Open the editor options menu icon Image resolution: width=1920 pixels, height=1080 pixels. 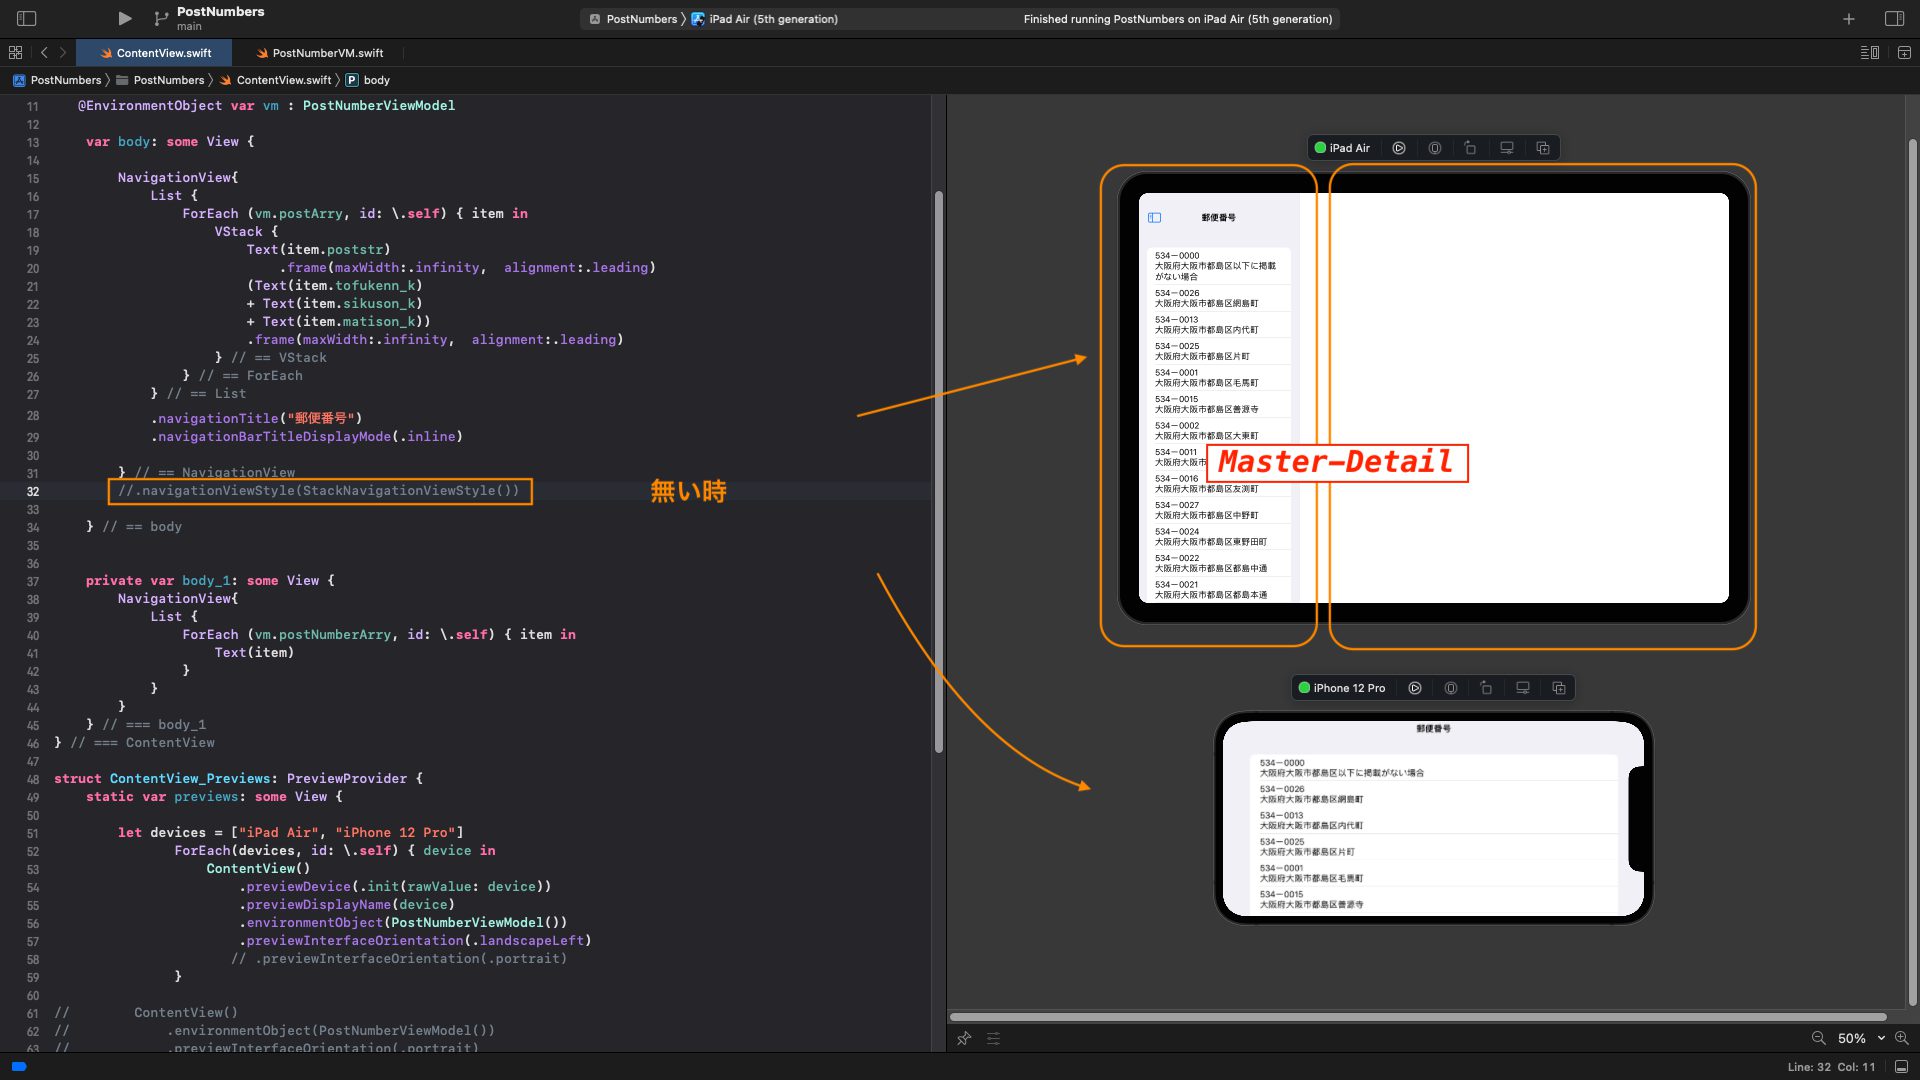[1869, 53]
